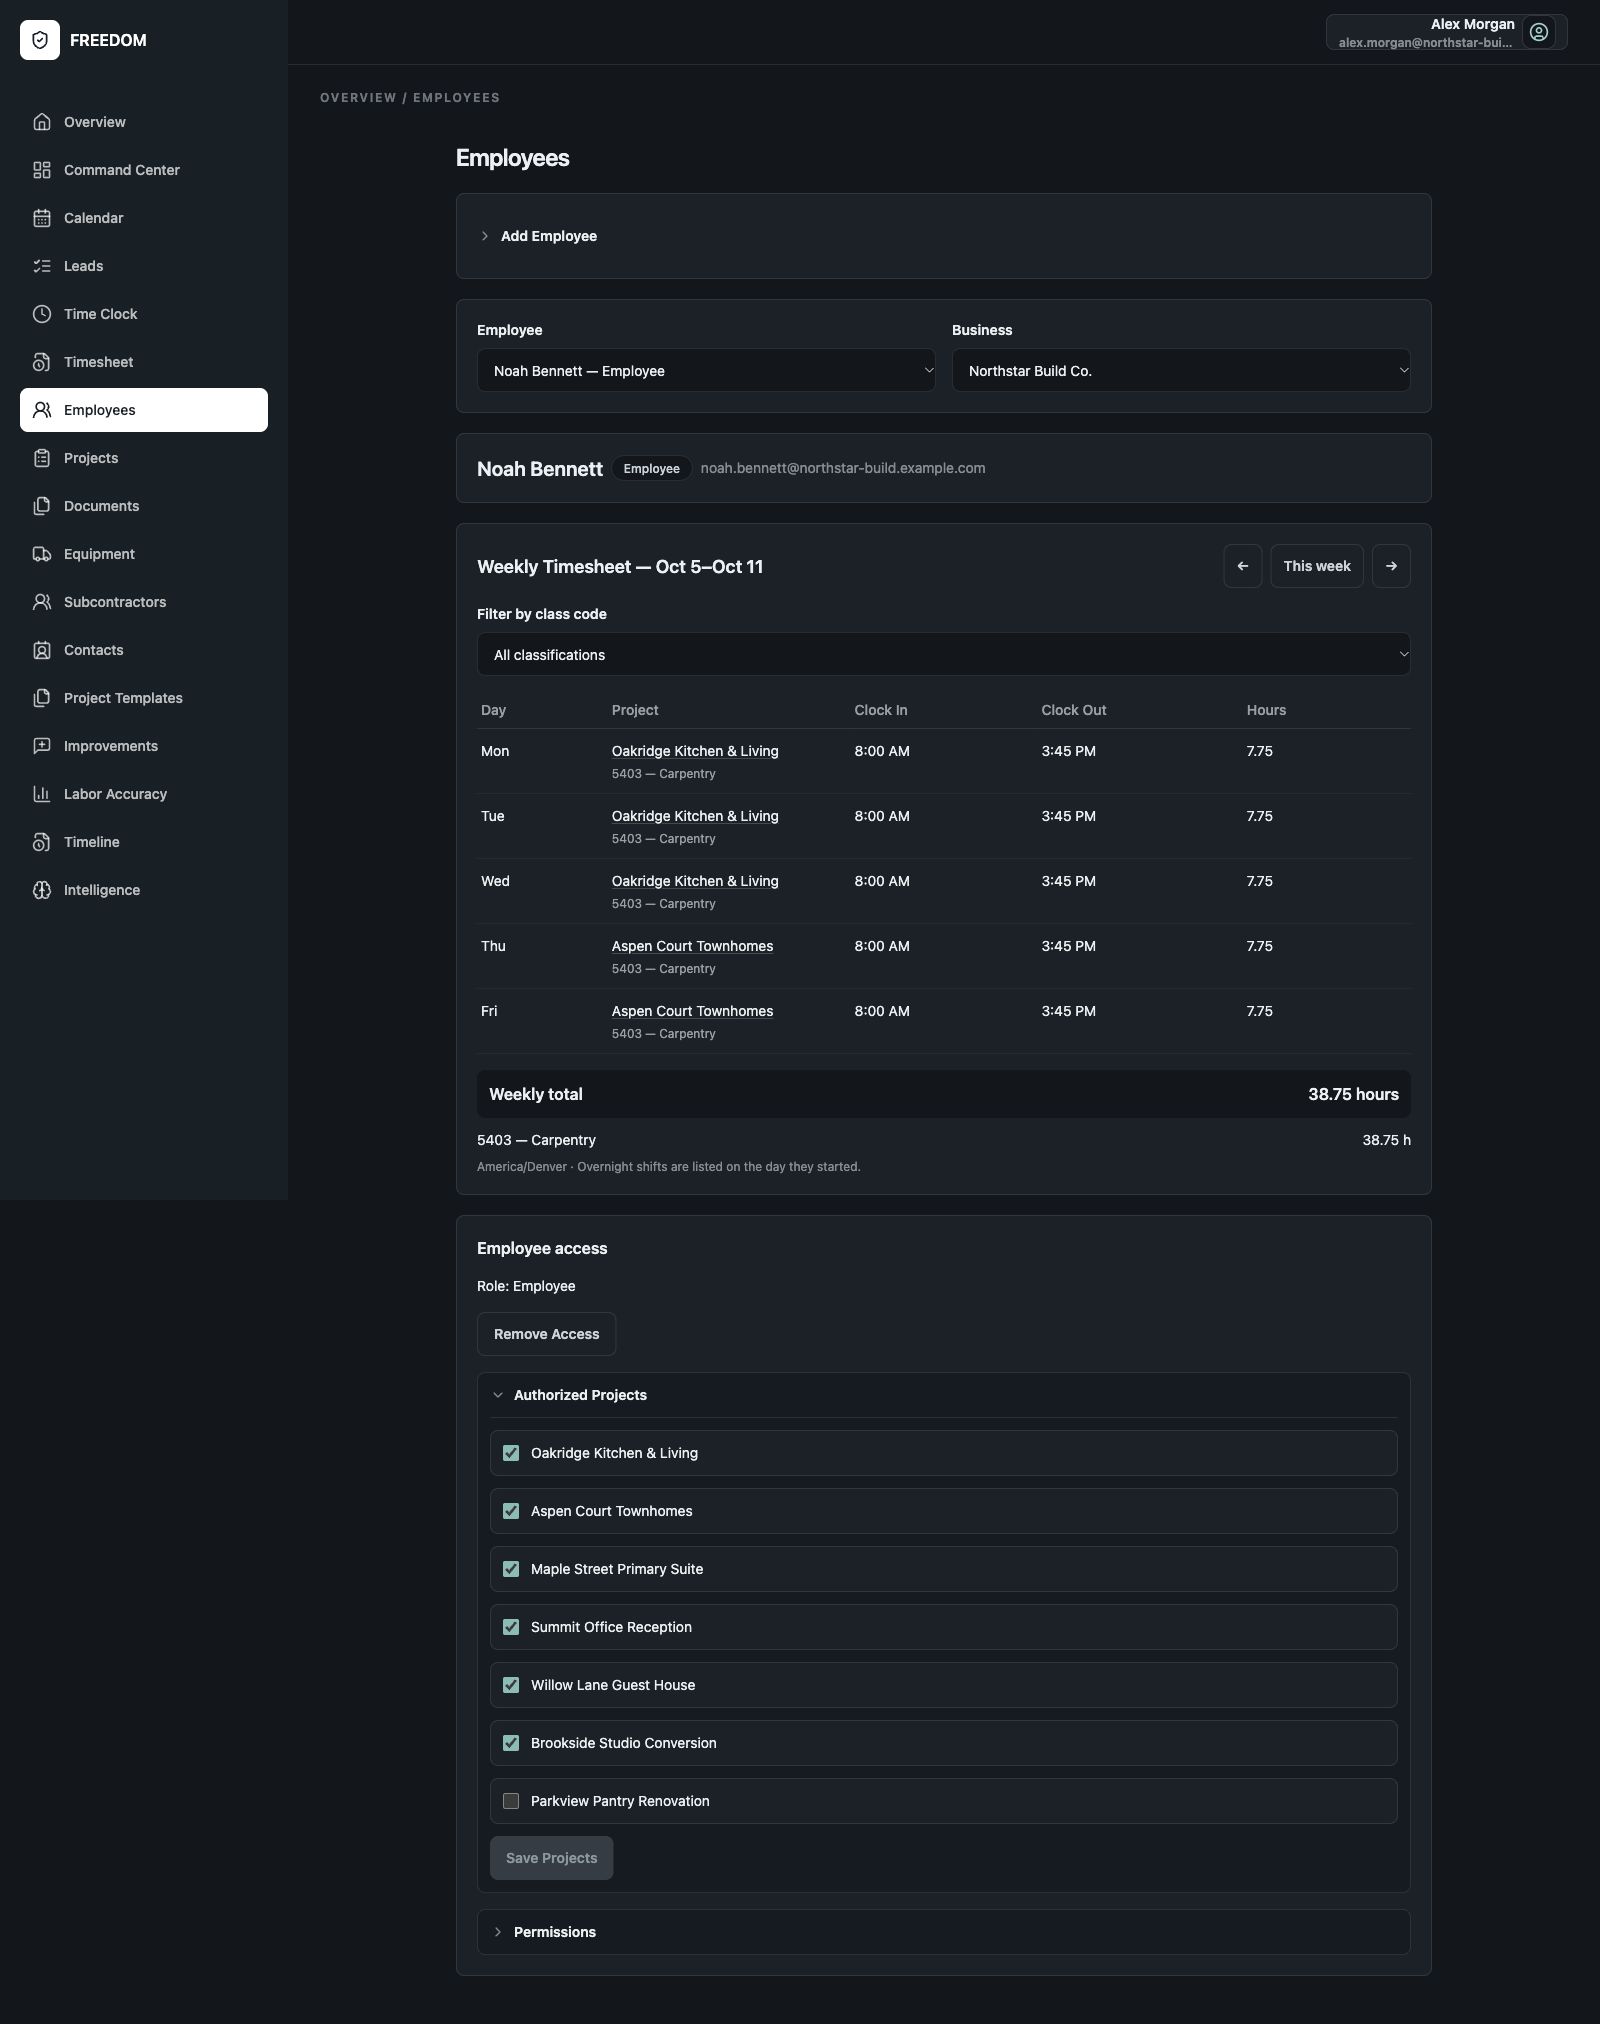Screen dimensions: 1600x2024
Task: Click the Command Center grid icon
Action: (x=42, y=170)
